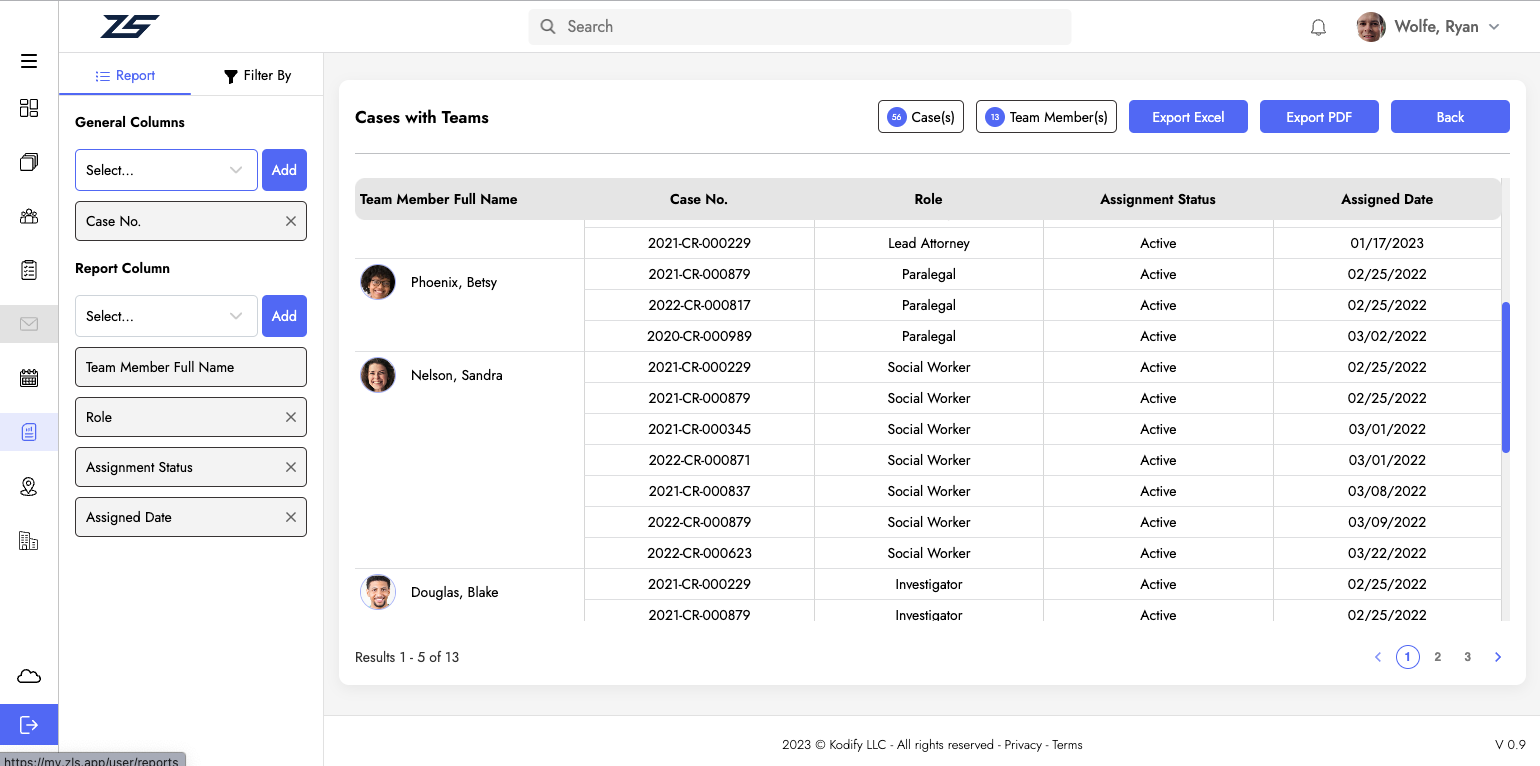This screenshot has width=1540, height=766.
Task: Click the notification bell icon
Action: pos(1318,27)
